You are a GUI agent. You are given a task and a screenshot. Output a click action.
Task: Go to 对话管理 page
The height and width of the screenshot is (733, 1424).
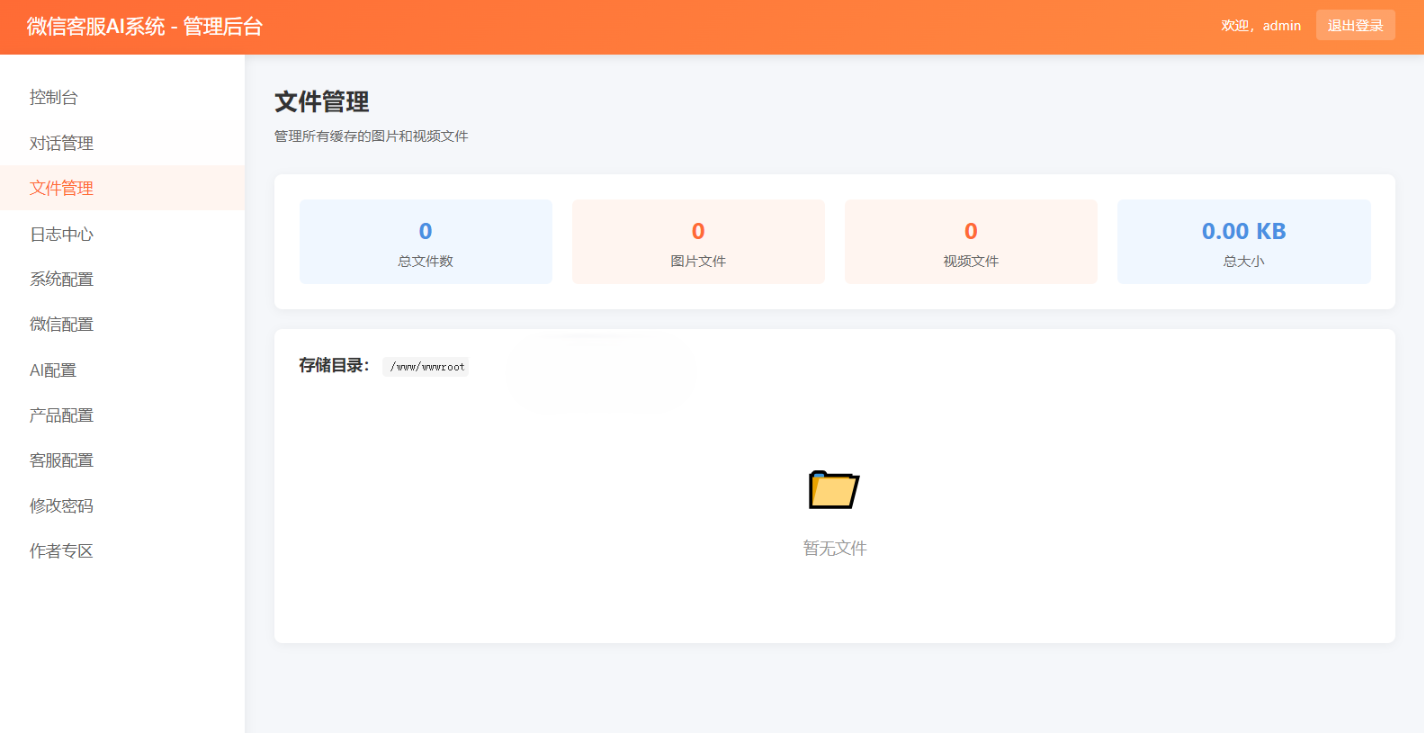61,143
